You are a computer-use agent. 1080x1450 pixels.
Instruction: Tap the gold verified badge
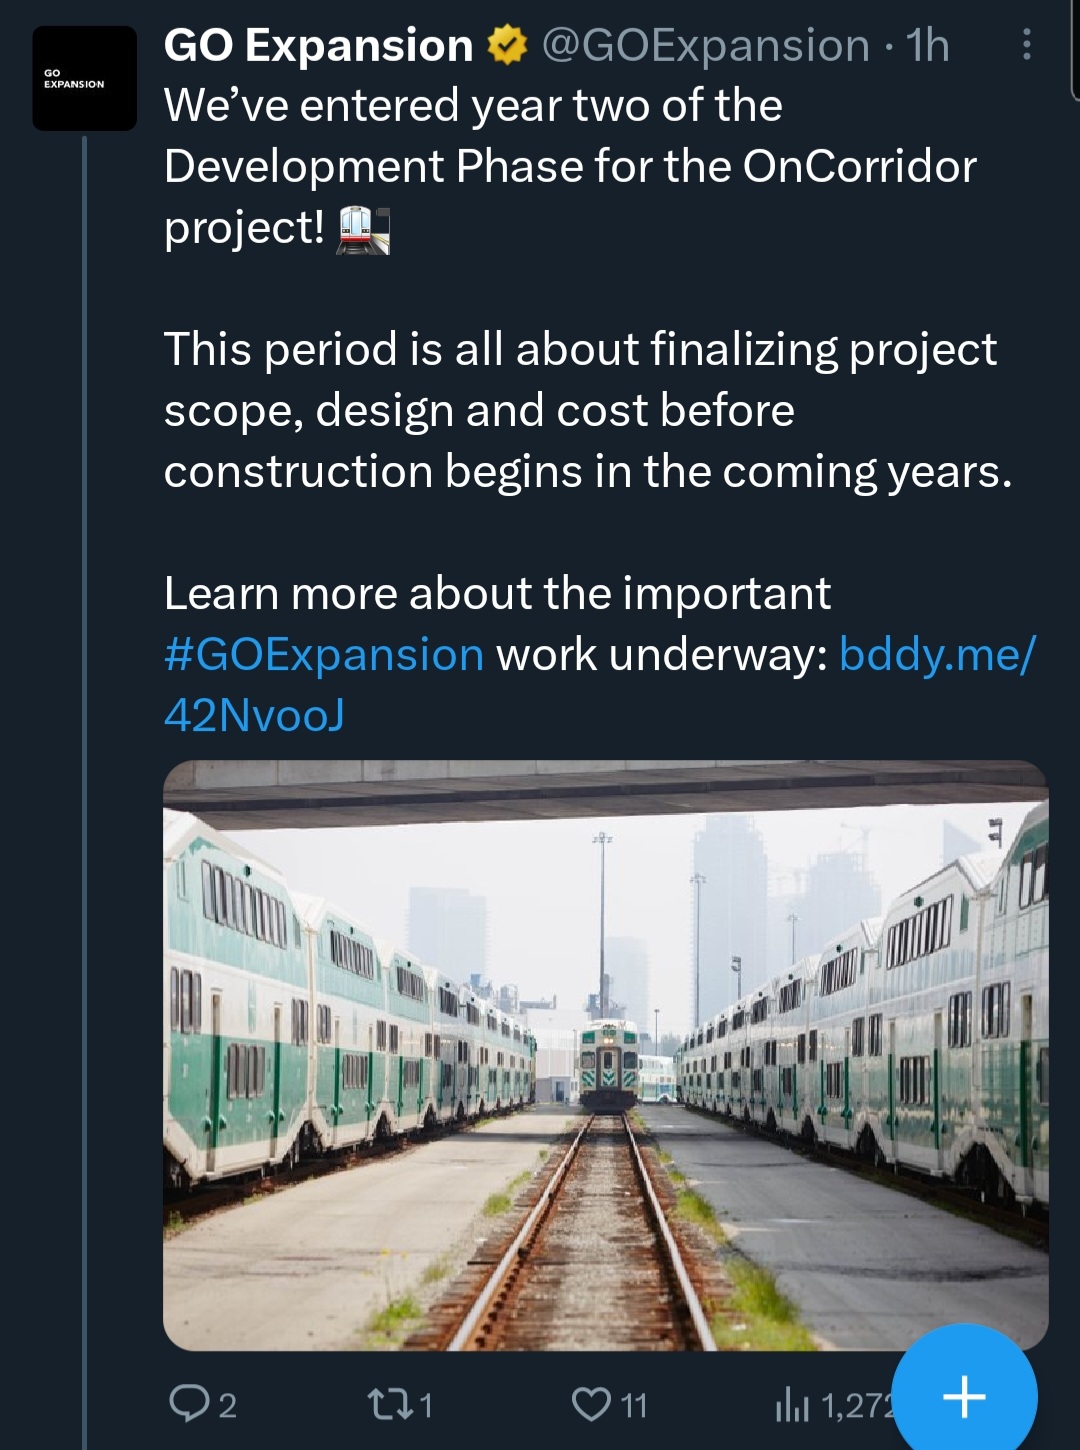click(507, 46)
